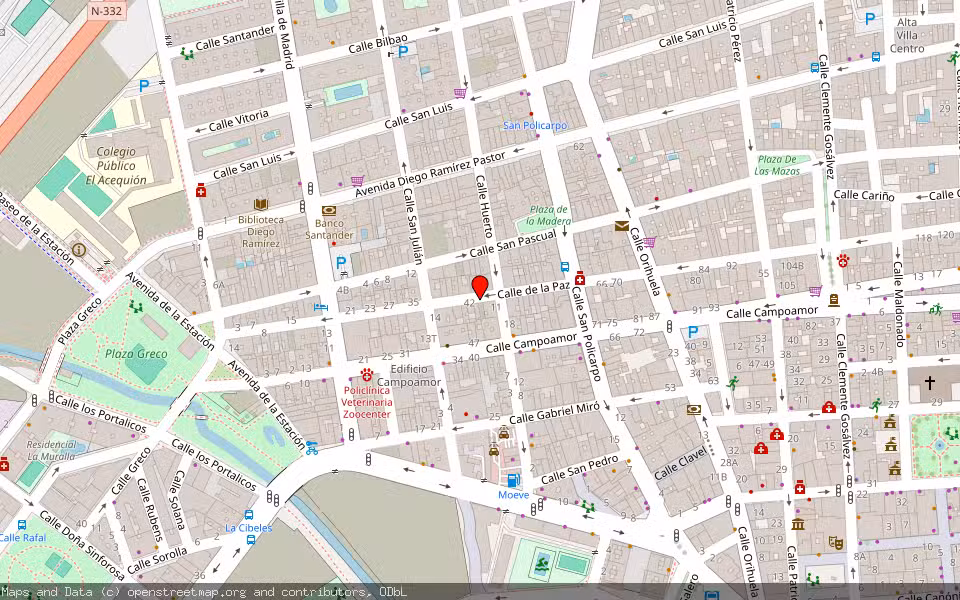
Task: Click the Calle Sorolla street label
Action: (x=157, y=561)
